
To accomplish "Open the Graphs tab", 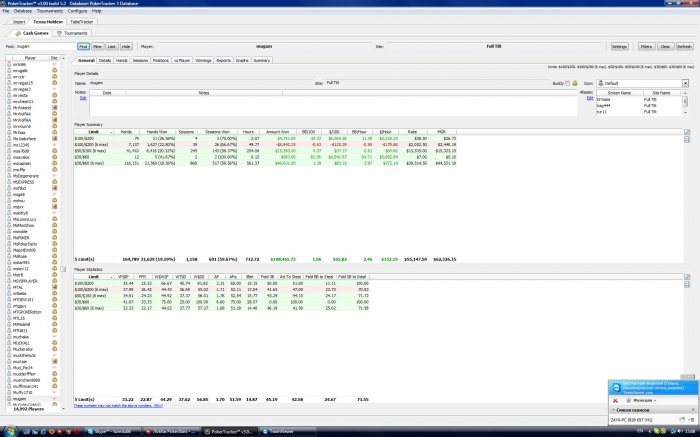I will click(x=242, y=60).
